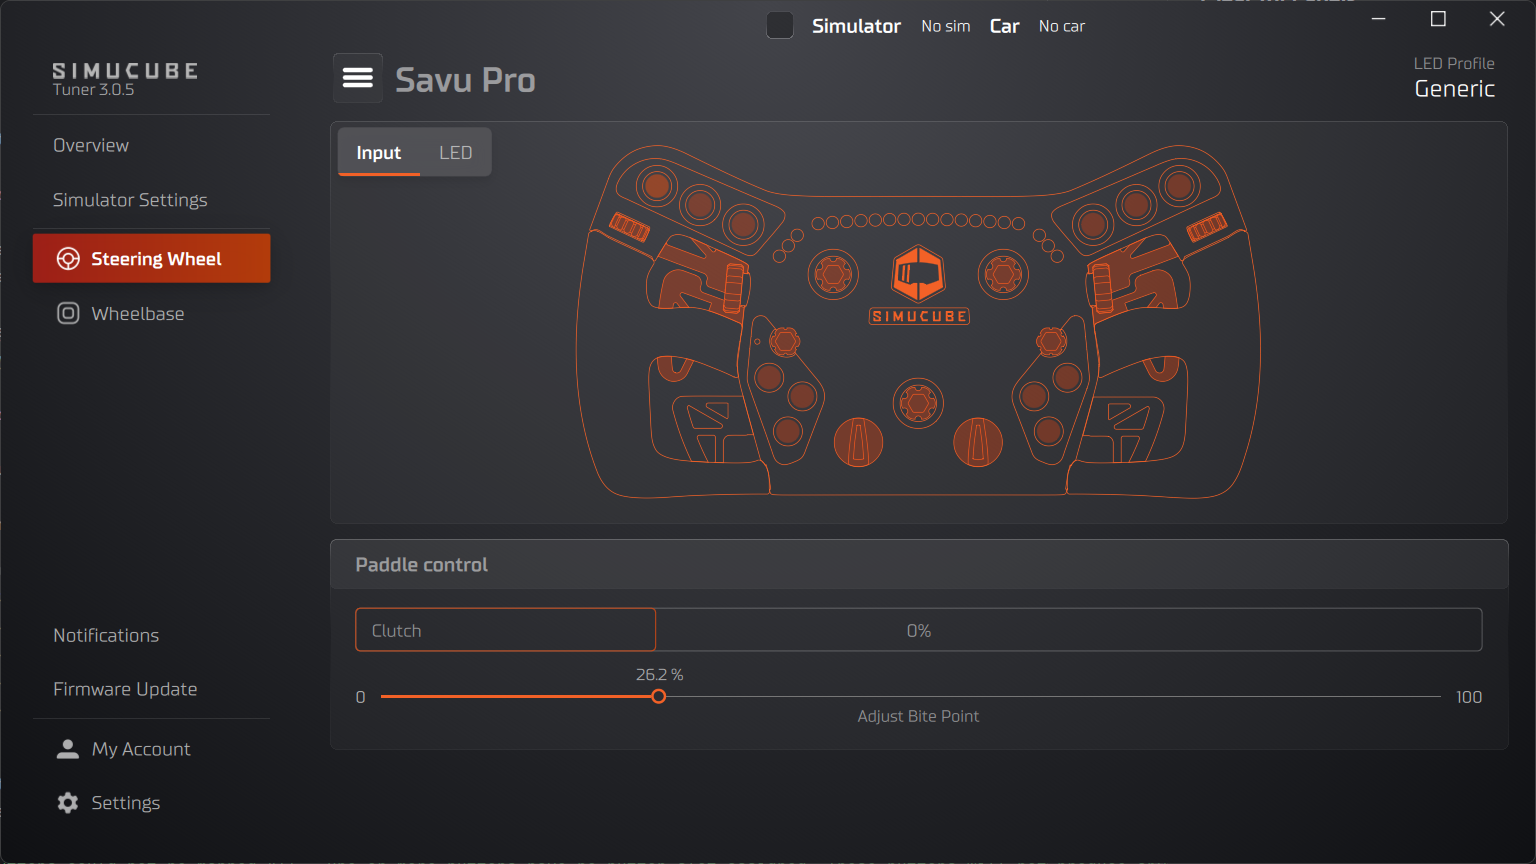Open the Firmware Update page

pyautogui.click(x=125, y=688)
